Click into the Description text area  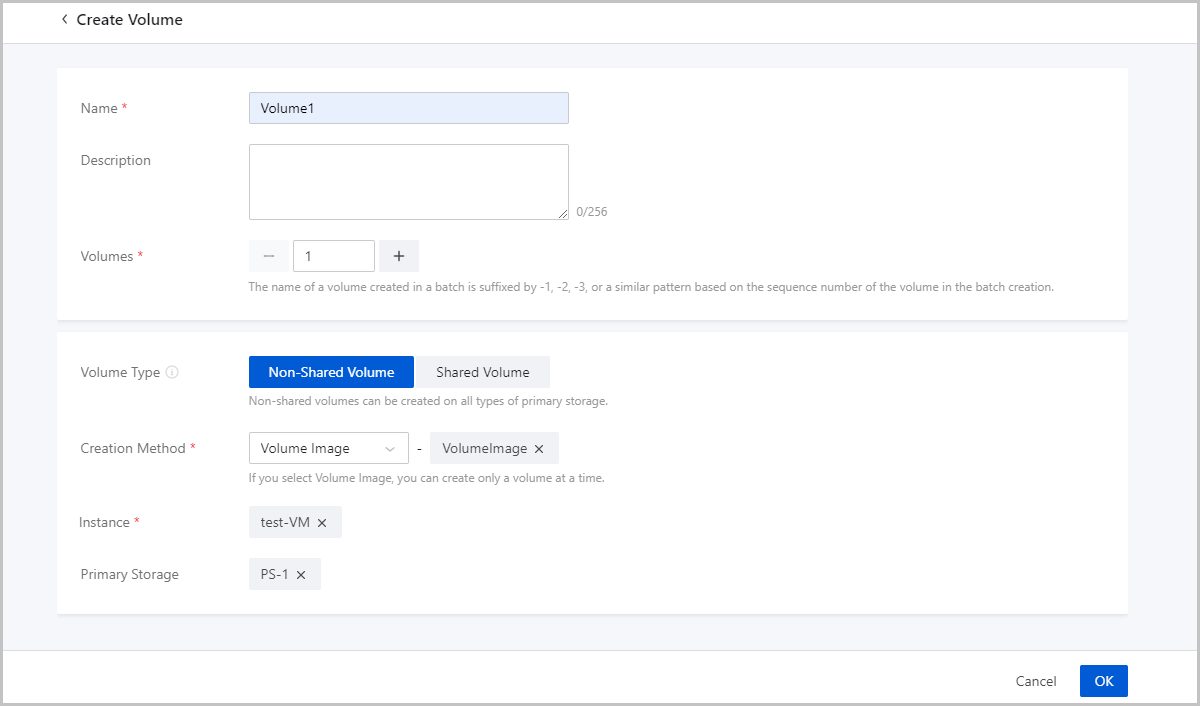409,182
